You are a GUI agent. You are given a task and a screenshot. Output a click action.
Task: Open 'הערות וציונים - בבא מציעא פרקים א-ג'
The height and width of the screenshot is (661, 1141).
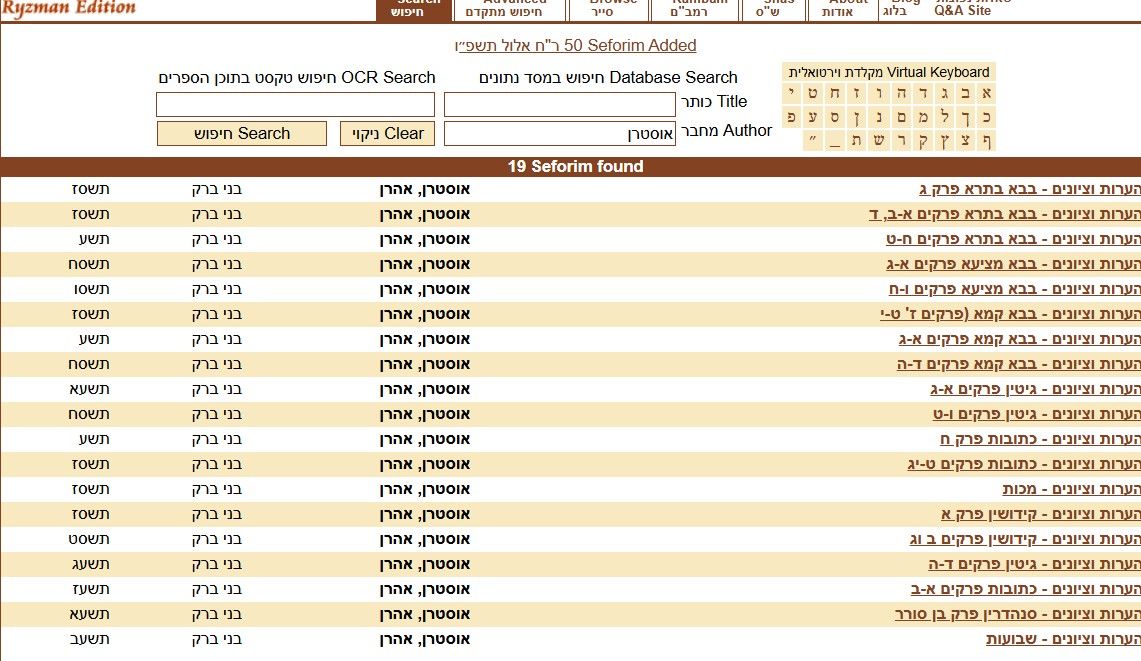tap(1013, 264)
